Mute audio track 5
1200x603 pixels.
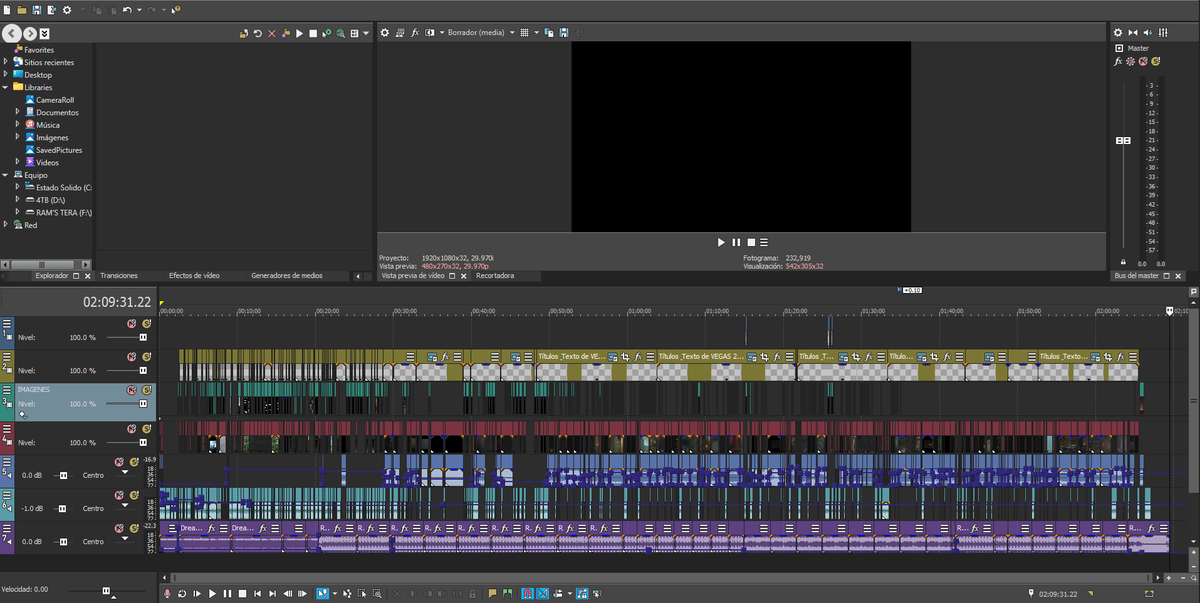tap(119, 462)
